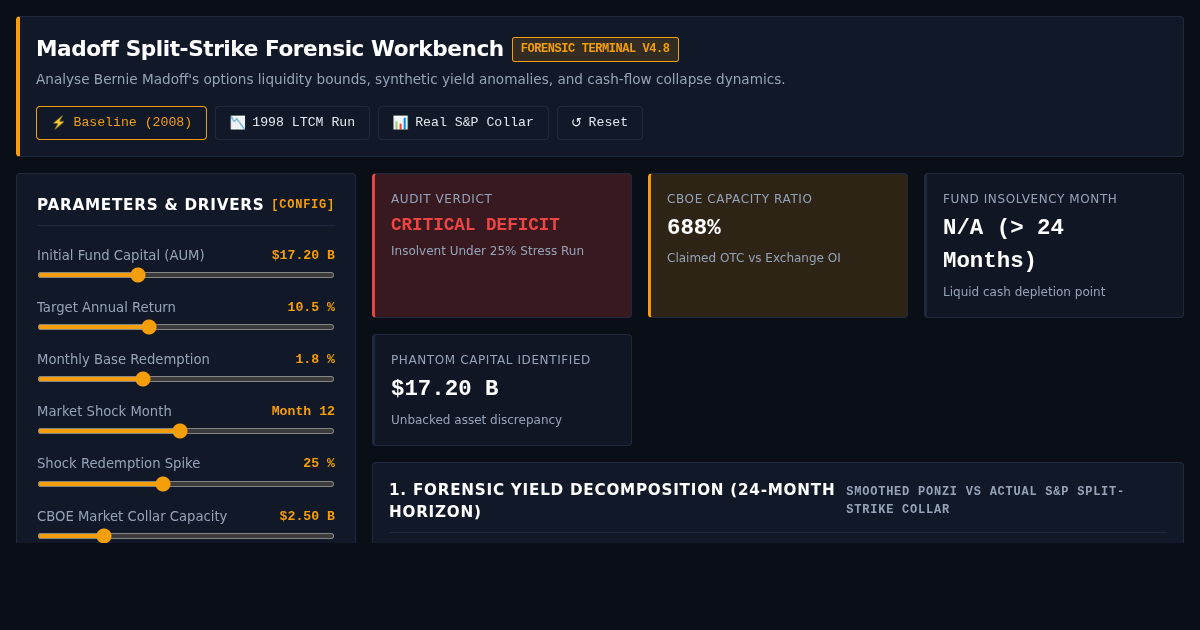
Task: Click the bar chart icon on Real S&P Collar
Action: tap(400, 123)
